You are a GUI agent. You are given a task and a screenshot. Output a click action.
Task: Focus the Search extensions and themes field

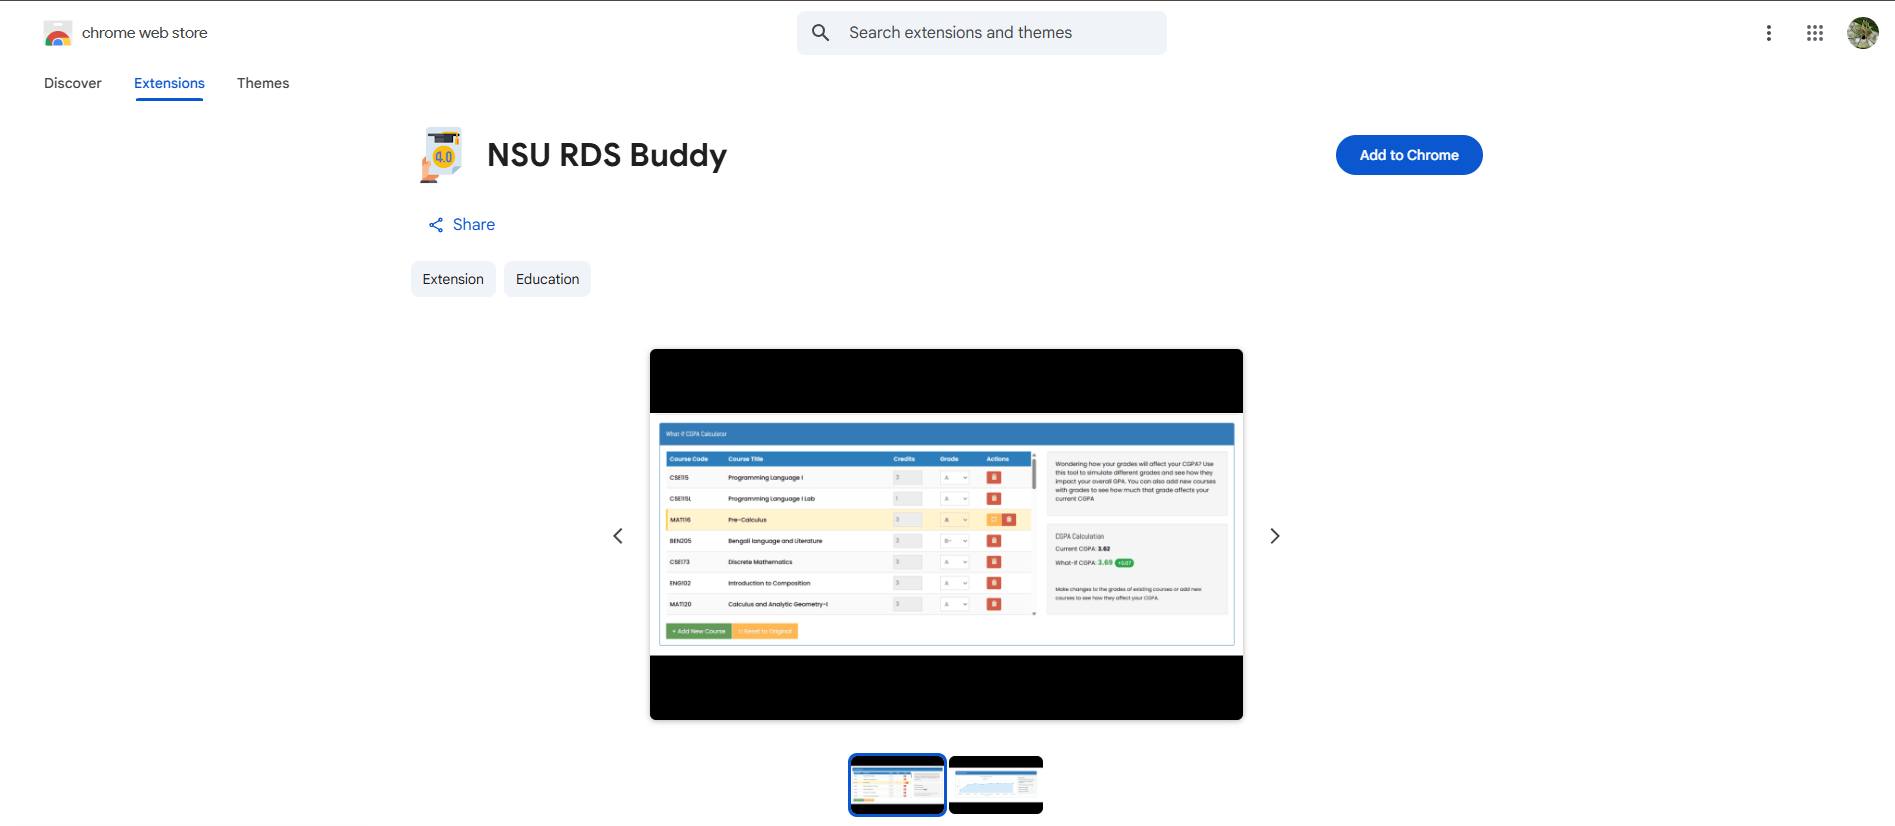coord(981,33)
